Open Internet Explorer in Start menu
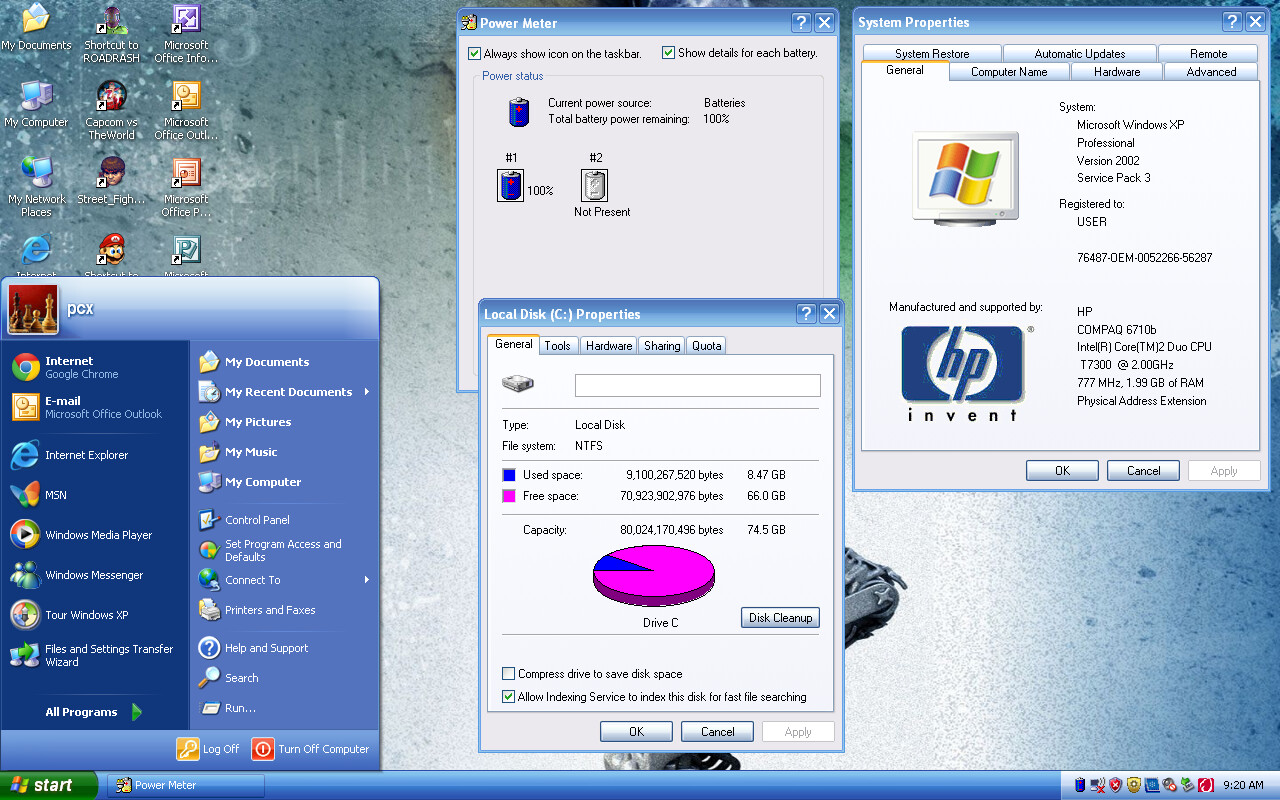 (95, 455)
